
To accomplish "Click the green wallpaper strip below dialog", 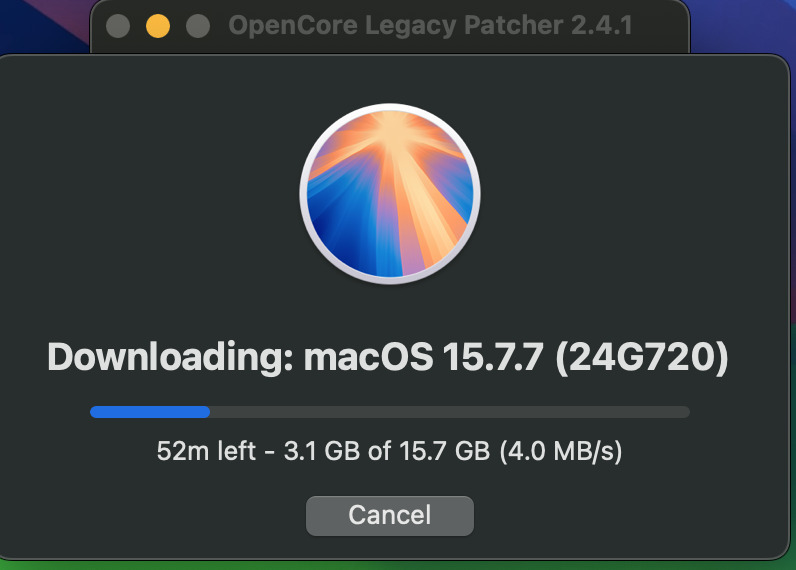I will 396,565.
